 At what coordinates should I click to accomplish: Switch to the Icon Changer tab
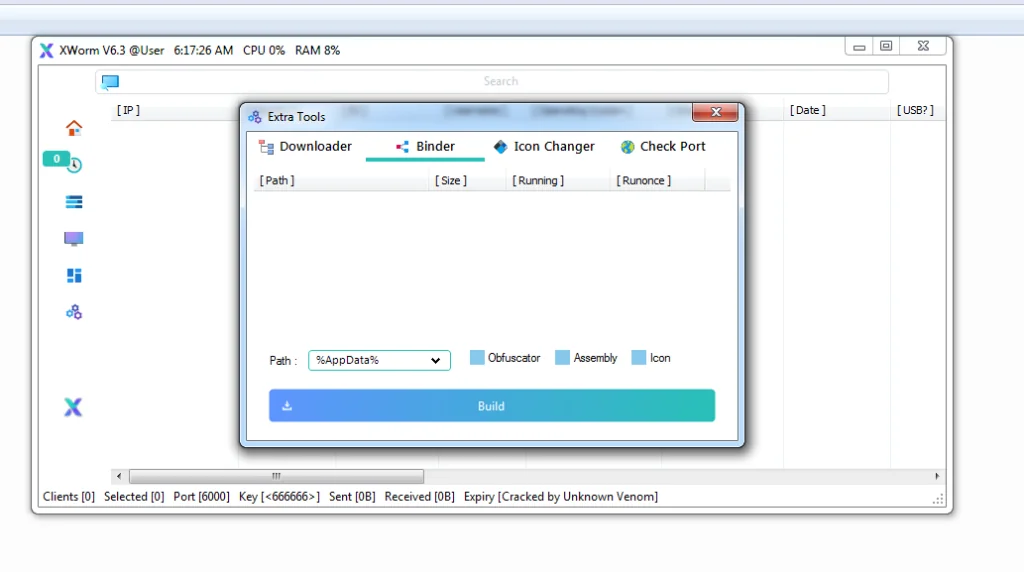pos(543,147)
